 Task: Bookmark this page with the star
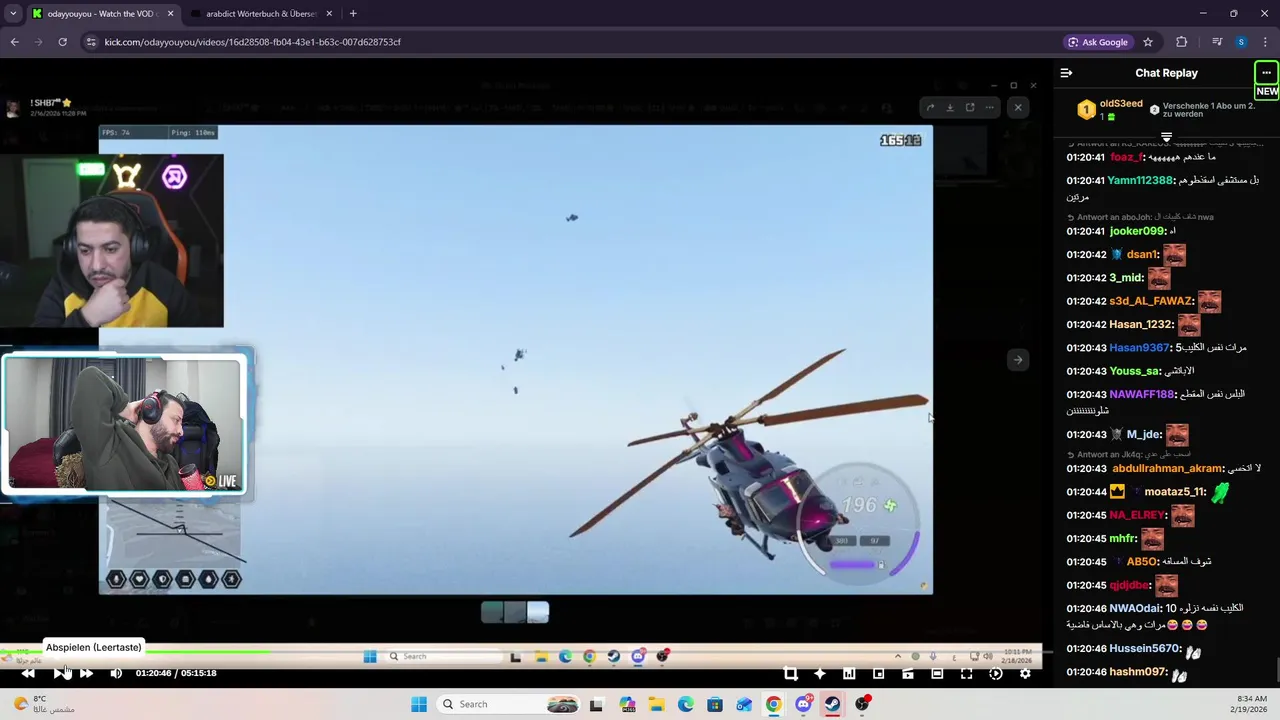tap(1148, 42)
